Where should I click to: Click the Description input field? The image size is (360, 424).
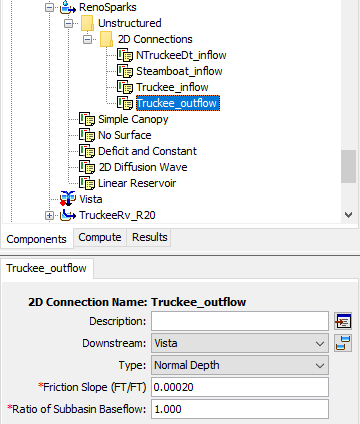(x=240, y=321)
